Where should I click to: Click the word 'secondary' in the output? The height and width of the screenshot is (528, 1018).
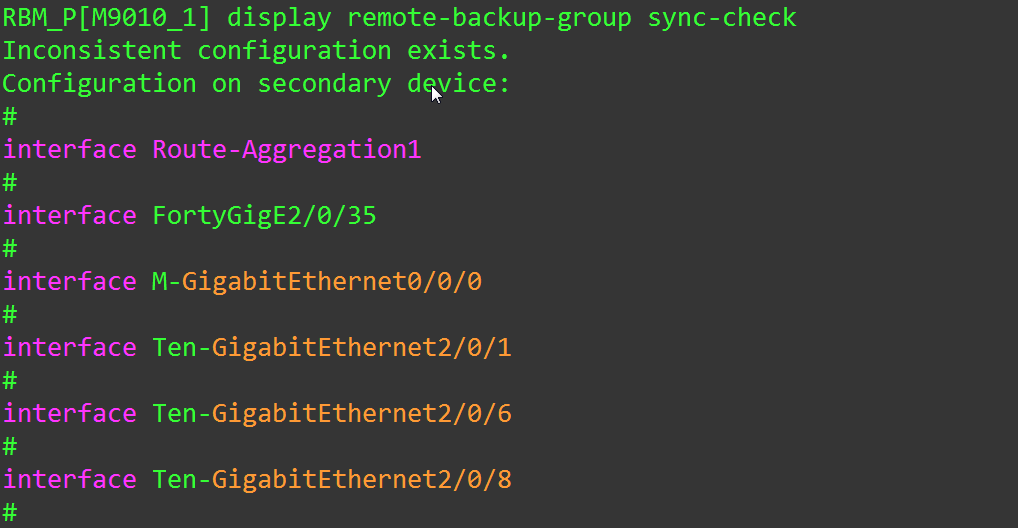[325, 84]
